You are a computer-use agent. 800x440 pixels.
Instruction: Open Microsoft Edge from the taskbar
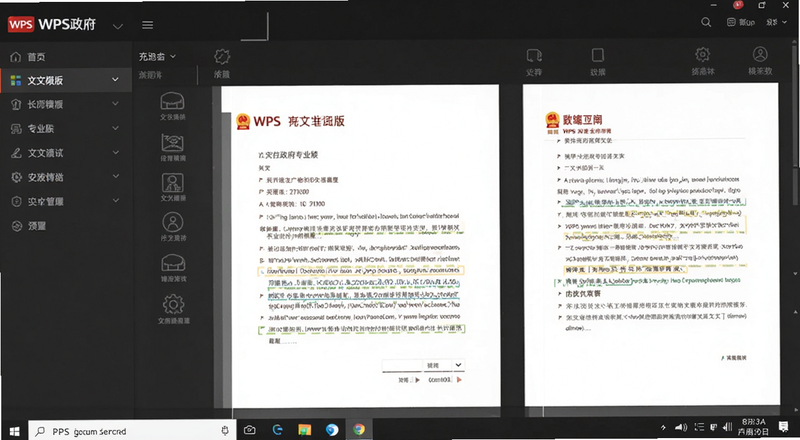(x=278, y=430)
